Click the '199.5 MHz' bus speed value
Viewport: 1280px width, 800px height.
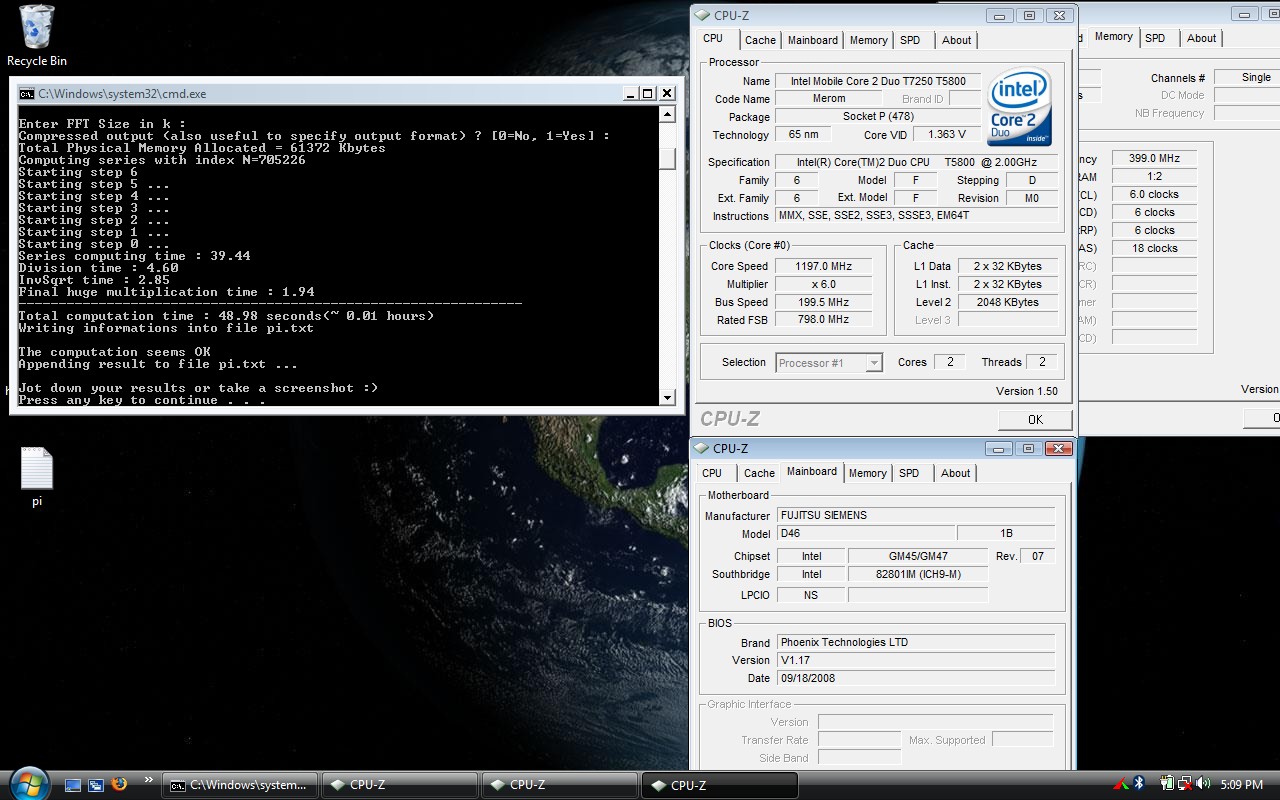(823, 302)
